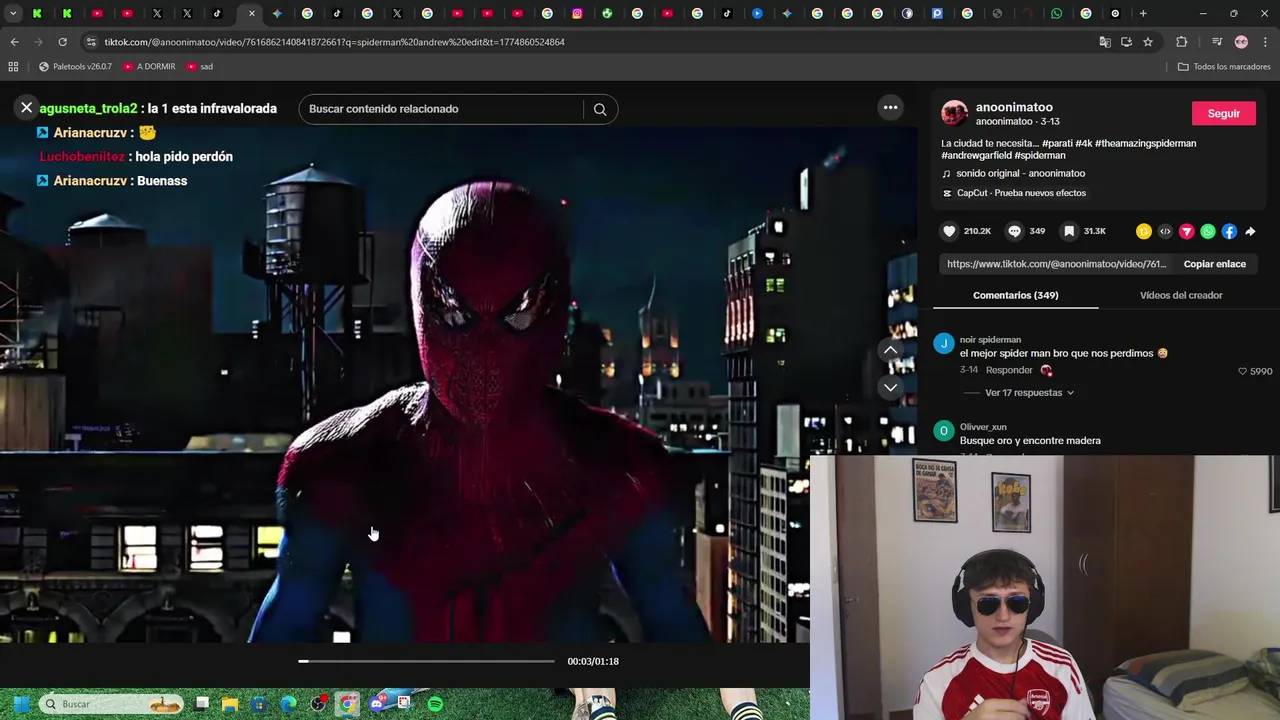Screen dimensions: 1280x720
Task: Click the browser address bar URL
Action: (x=334, y=42)
